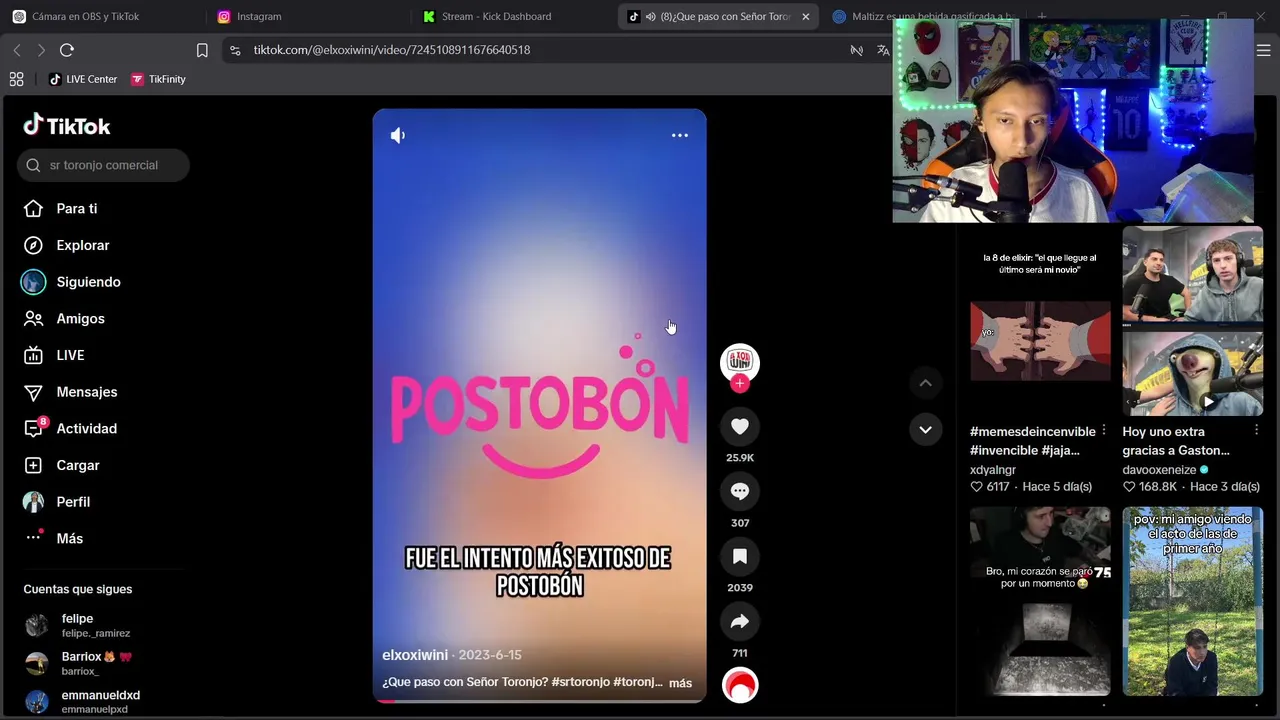Open the #memesdeincenvible video thumbnail
Screen dimensions: 1280x720
pos(1040,322)
